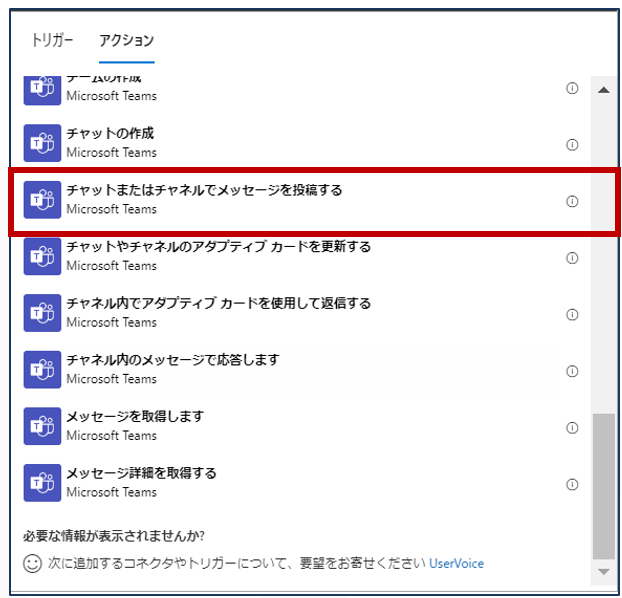The width and height of the screenshot is (622, 598).
Task: Show info for メッセージを取得します
Action: [572, 428]
